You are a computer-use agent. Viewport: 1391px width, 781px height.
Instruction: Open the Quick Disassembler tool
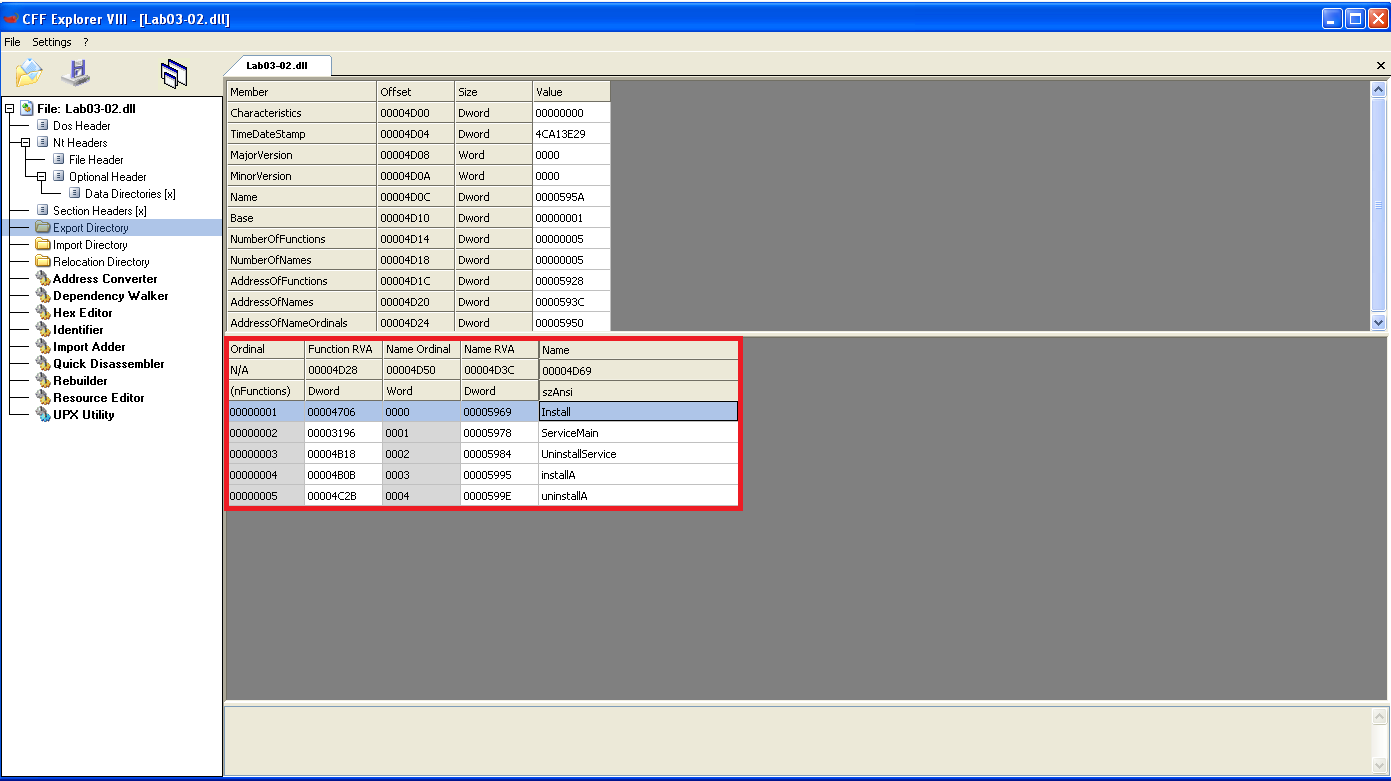(108, 364)
